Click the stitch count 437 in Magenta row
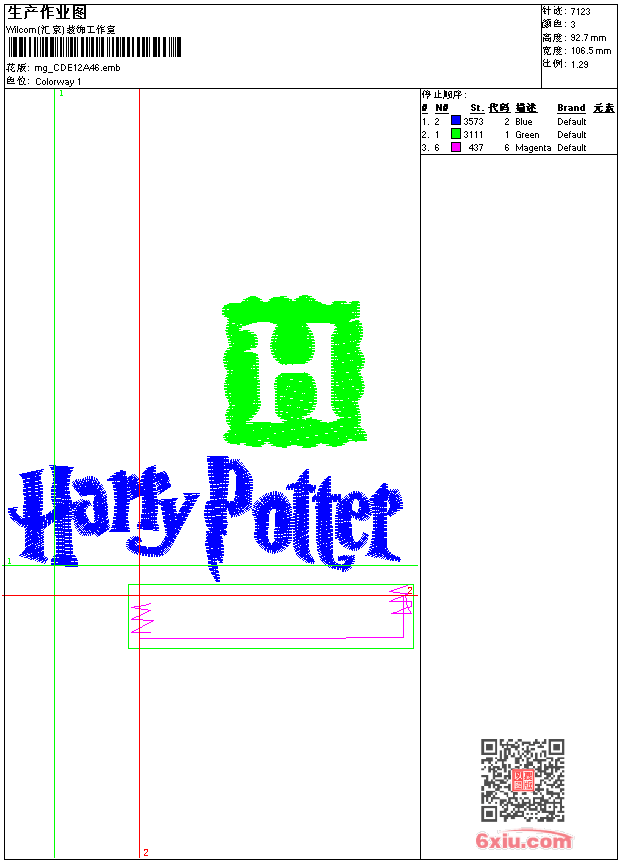Image resolution: width=620 pixels, height=860 pixels. coord(476,148)
